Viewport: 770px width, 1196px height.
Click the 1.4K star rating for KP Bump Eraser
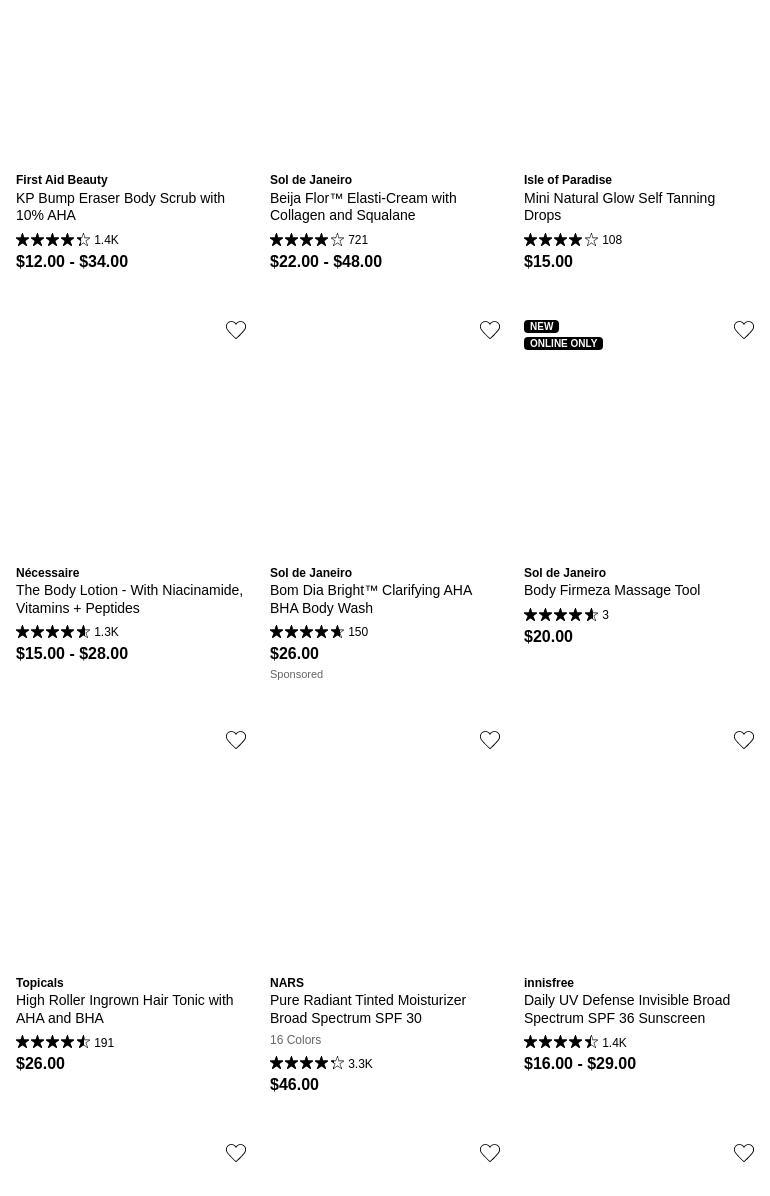tap(67, 240)
